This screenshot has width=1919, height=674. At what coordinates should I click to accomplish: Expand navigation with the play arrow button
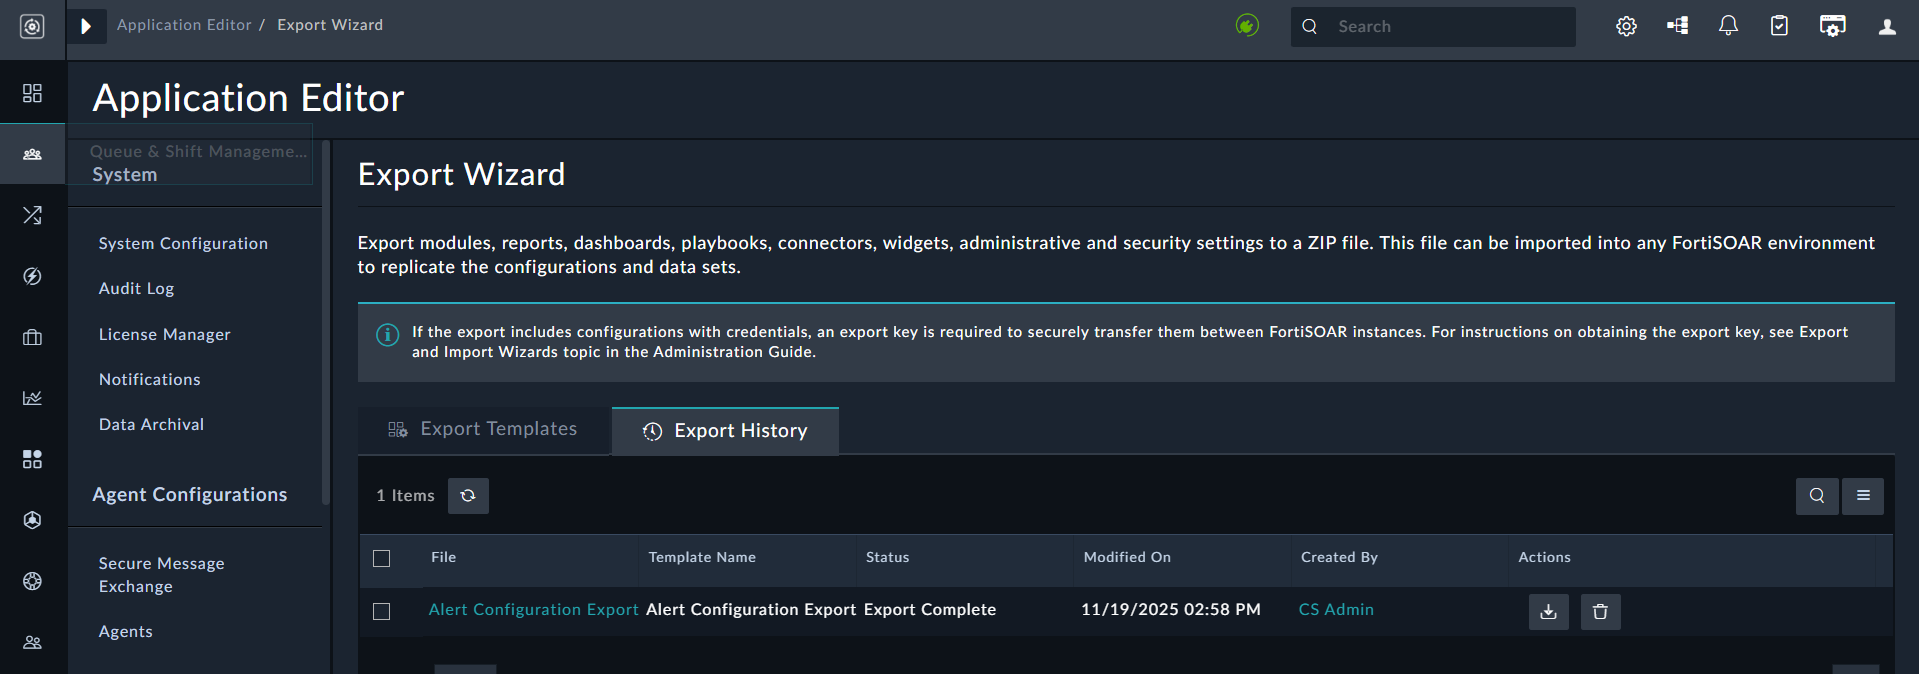(86, 26)
